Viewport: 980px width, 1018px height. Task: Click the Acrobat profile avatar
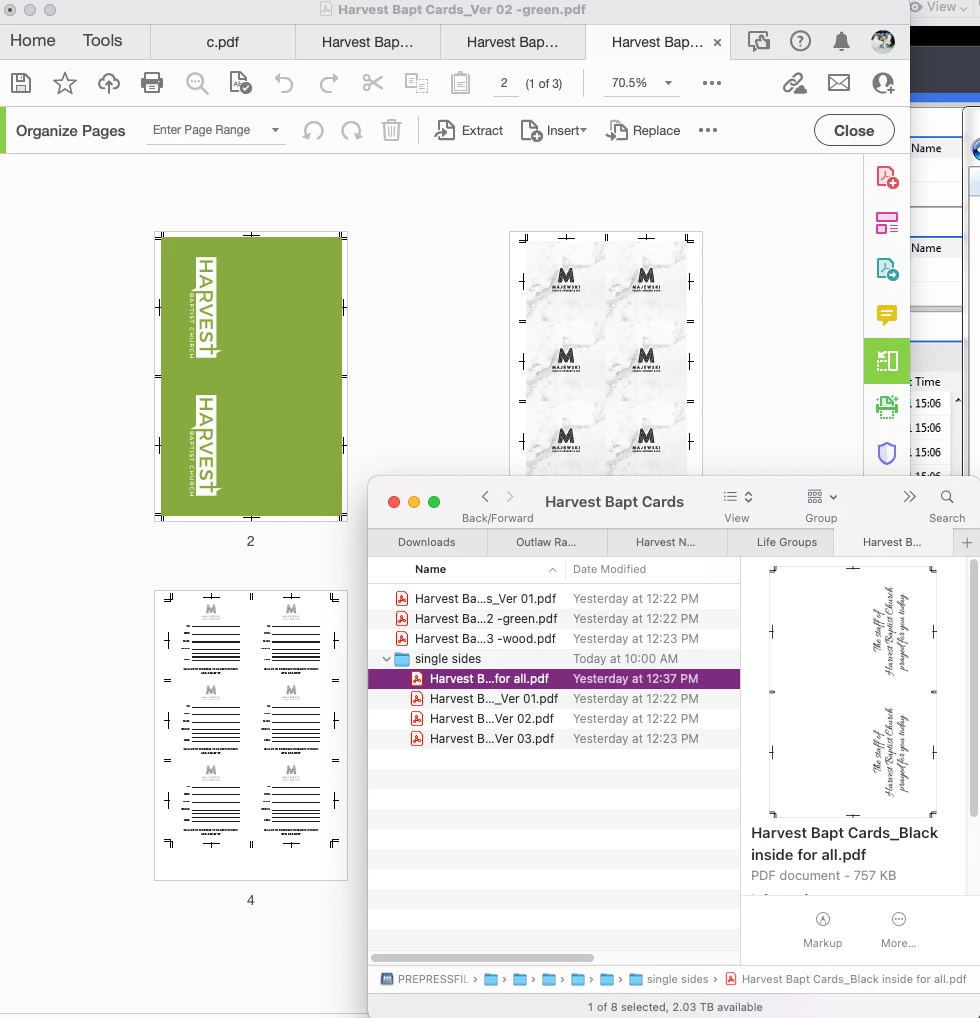[x=883, y=42]
